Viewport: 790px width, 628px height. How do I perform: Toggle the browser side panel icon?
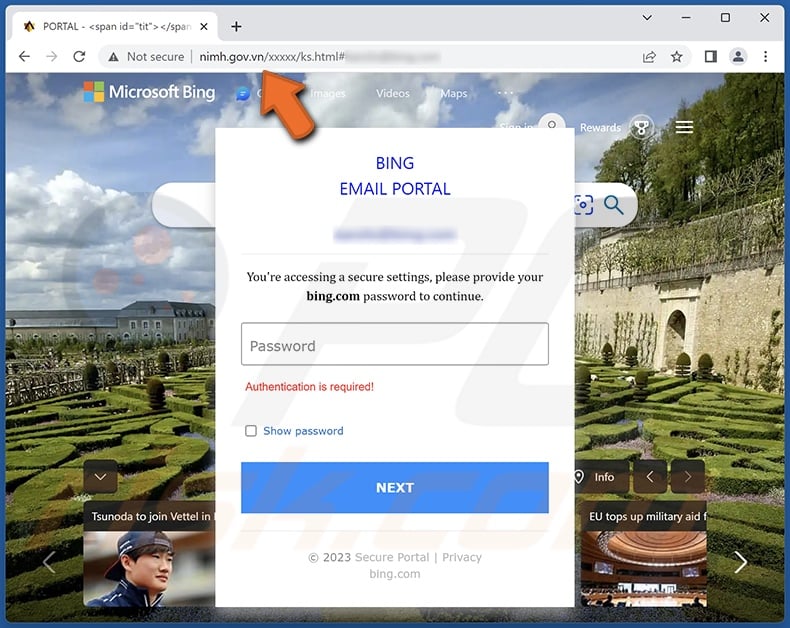click(x=711, y=56)
